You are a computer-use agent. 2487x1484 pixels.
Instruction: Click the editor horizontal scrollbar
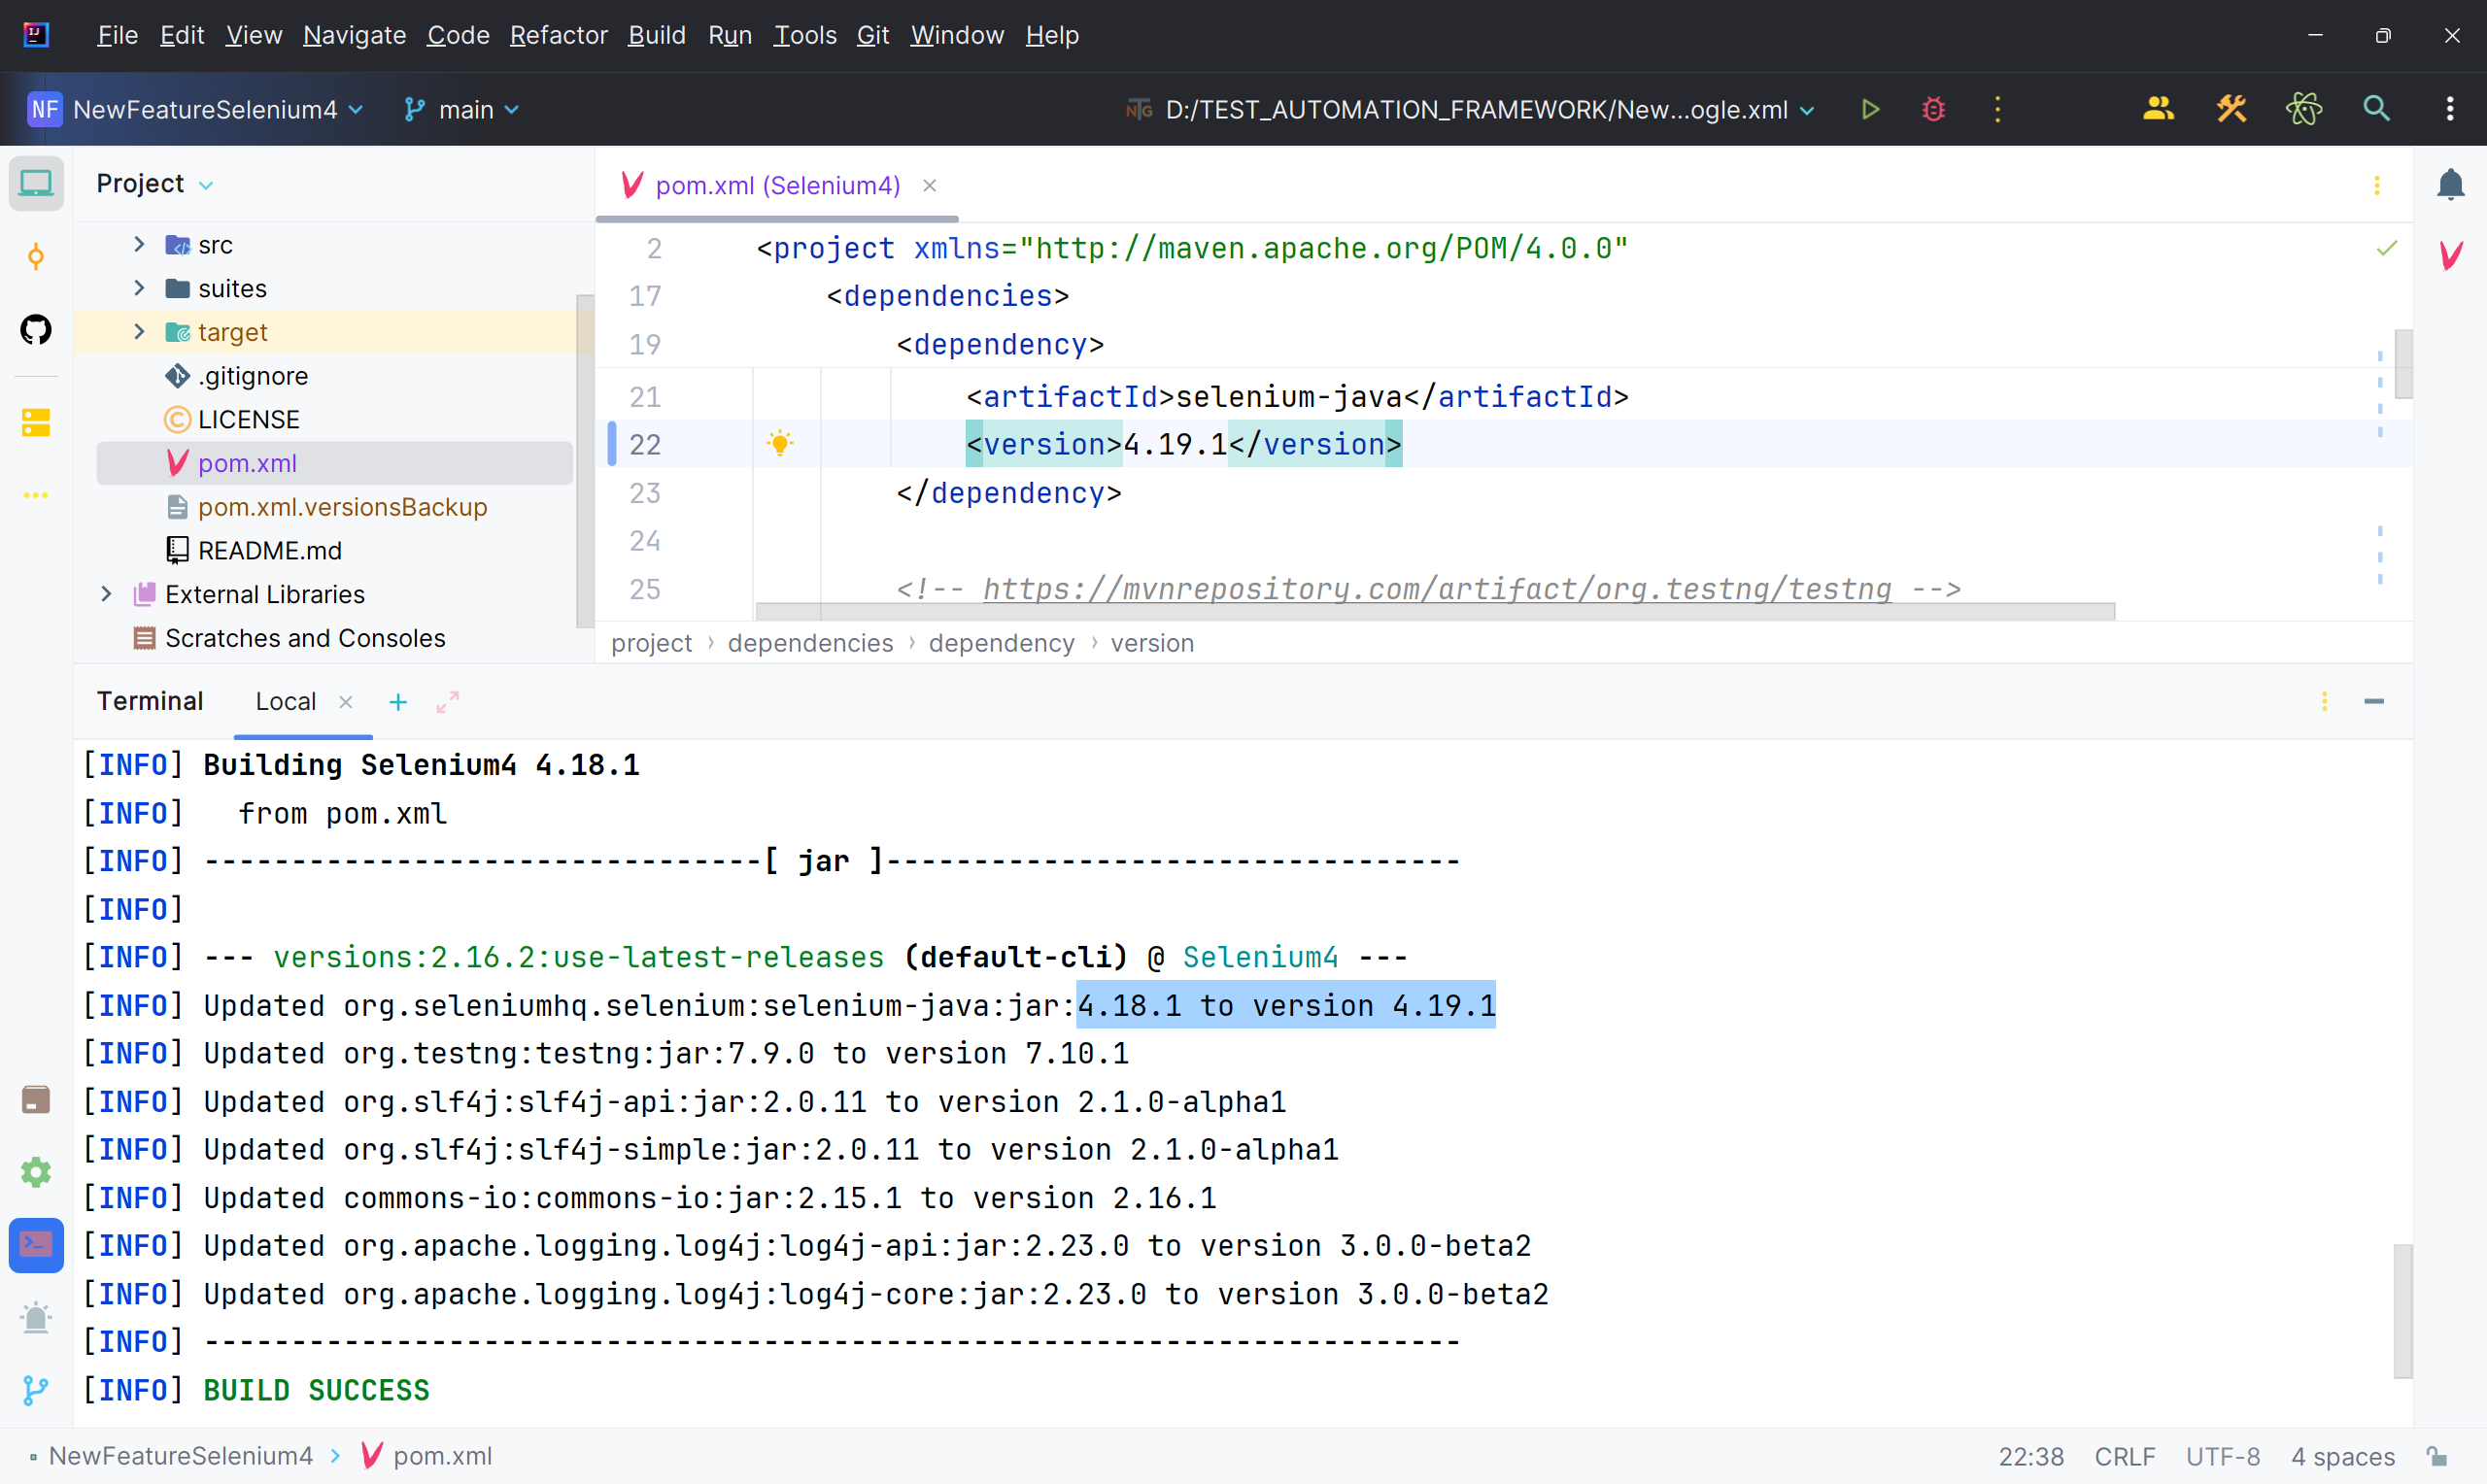(1435, 610)
